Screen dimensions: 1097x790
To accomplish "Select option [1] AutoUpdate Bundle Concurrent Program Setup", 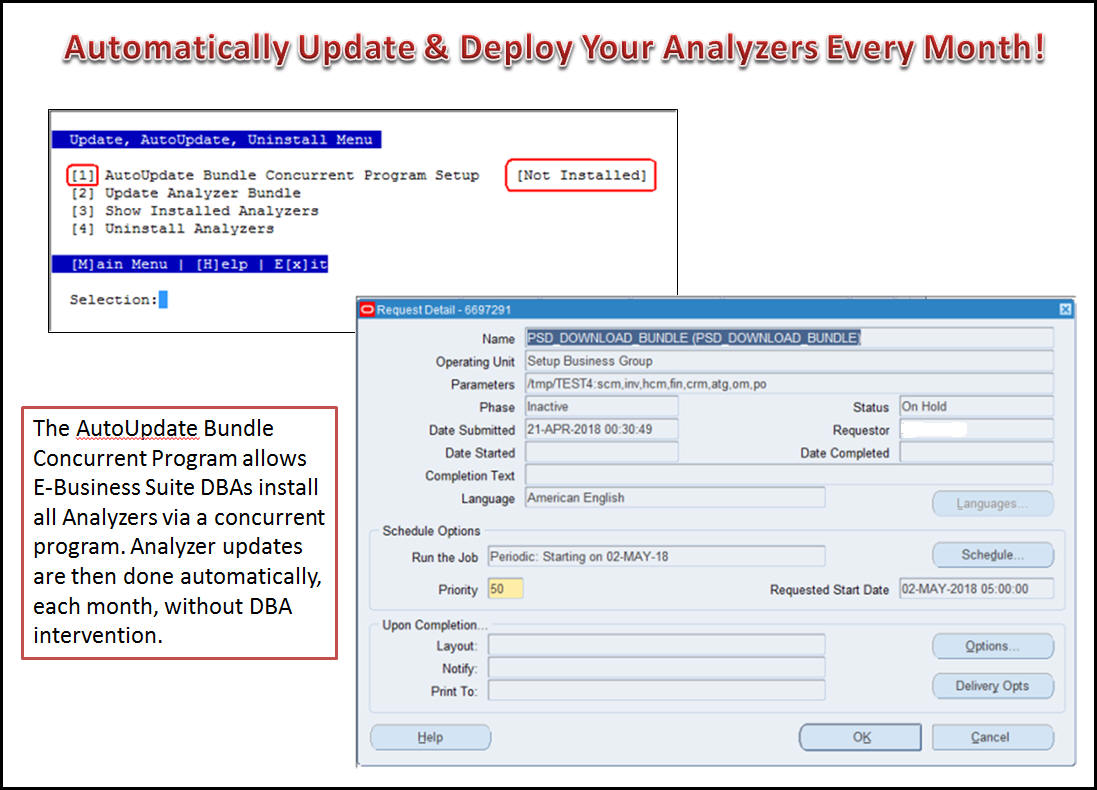I will pos(275,175).
